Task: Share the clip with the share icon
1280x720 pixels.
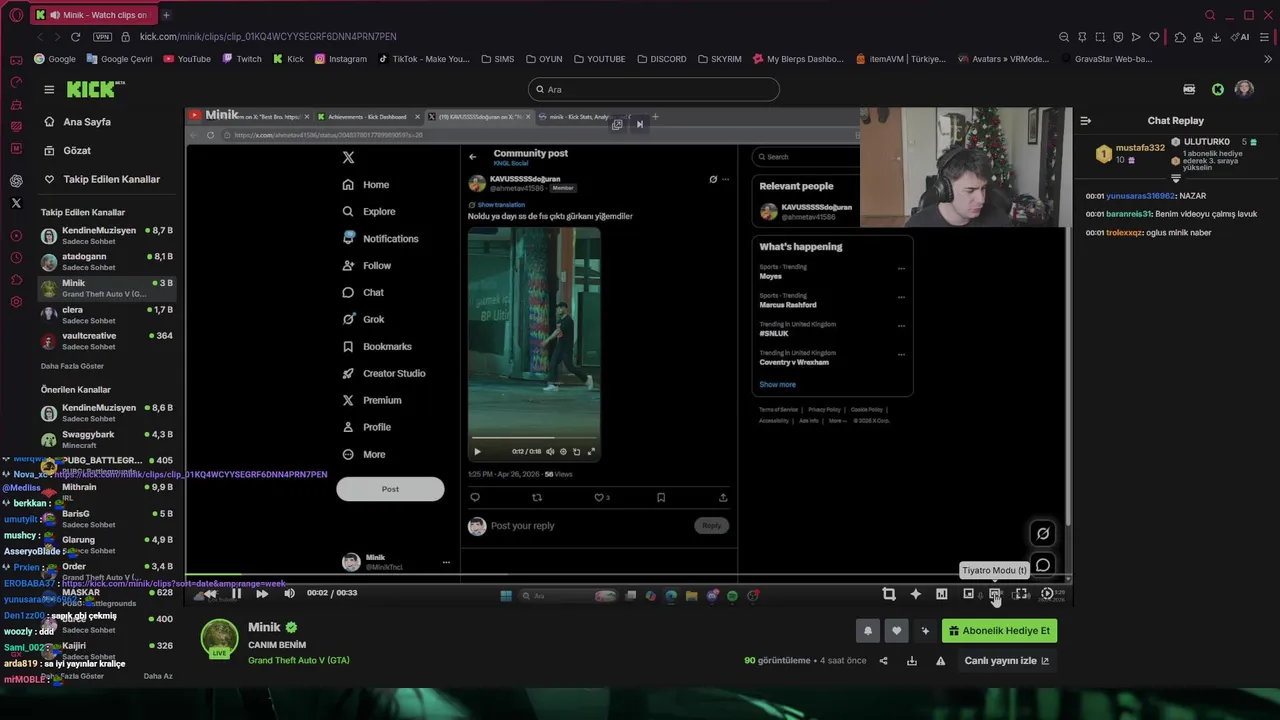Action: click(883, 661)
